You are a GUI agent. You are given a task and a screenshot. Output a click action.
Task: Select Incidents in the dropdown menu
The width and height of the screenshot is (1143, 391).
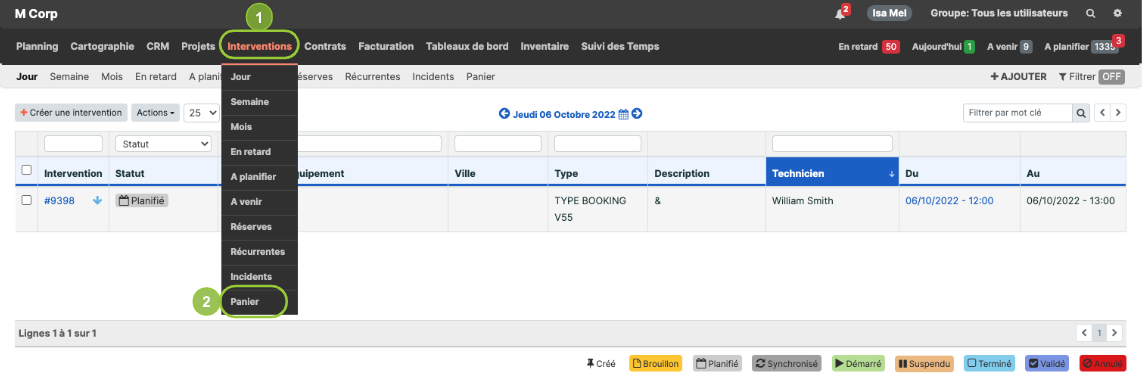click(x=260, y=277)
